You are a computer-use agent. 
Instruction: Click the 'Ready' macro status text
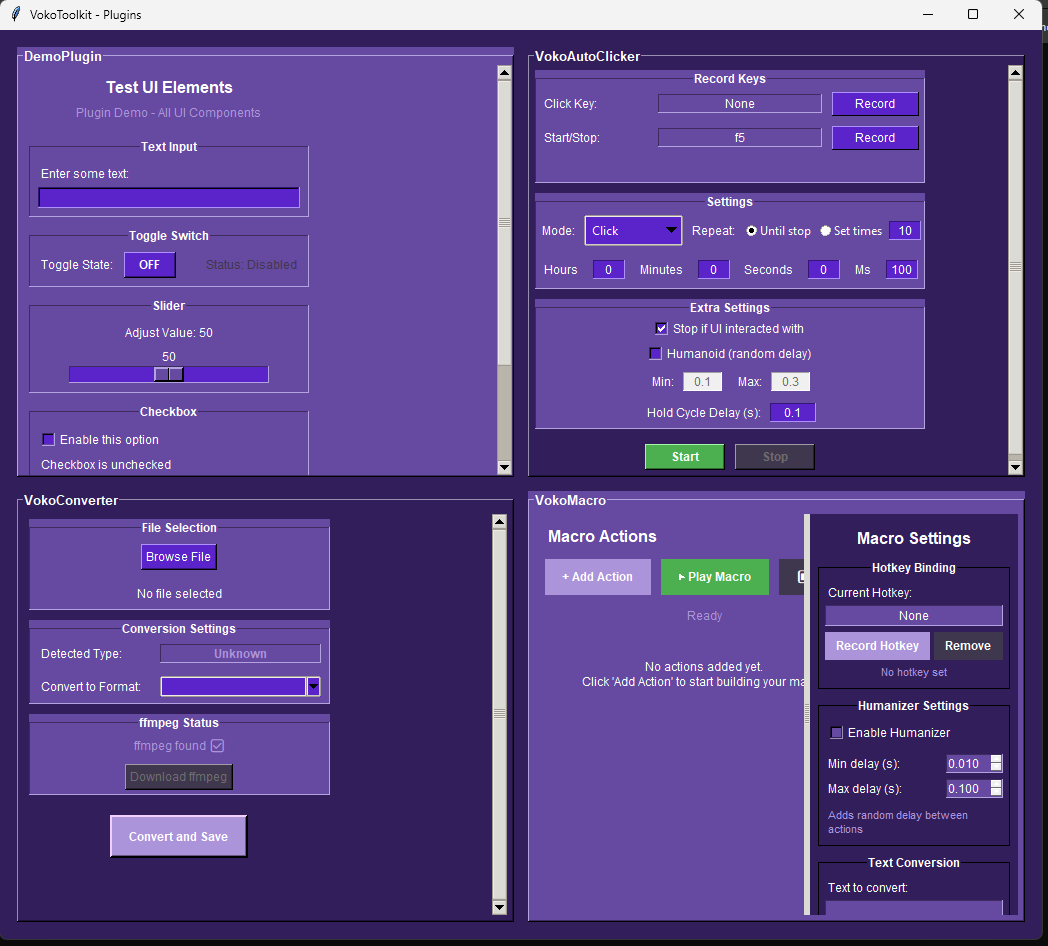point(704,616)
